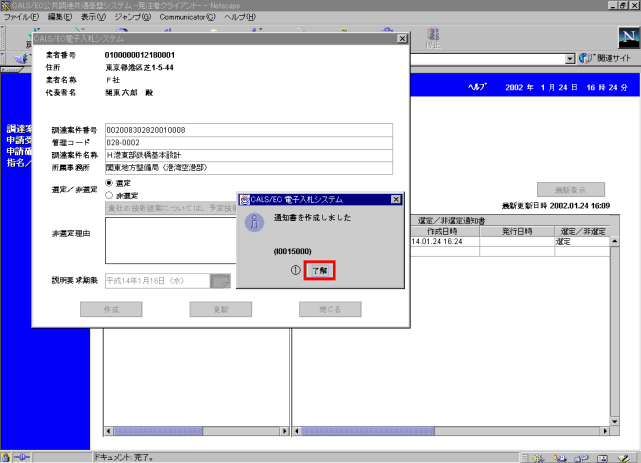The width and height of the screenshot is (641, 463).
Task: Open the Communicator menu
Action: (x=188, y=17)
